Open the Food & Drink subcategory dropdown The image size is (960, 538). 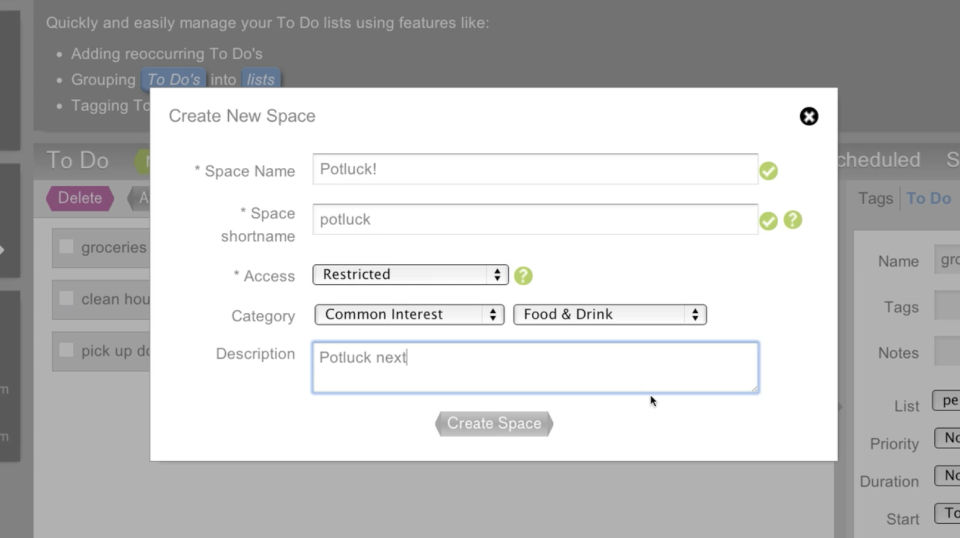pyautogui.click(x=609, y=314)
